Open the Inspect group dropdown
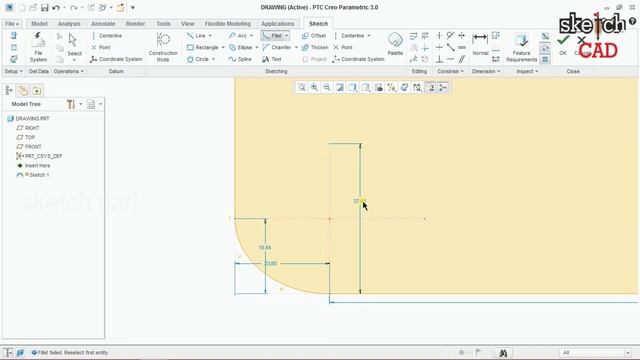This screenshot has height=360, width=640. [527, 71]
